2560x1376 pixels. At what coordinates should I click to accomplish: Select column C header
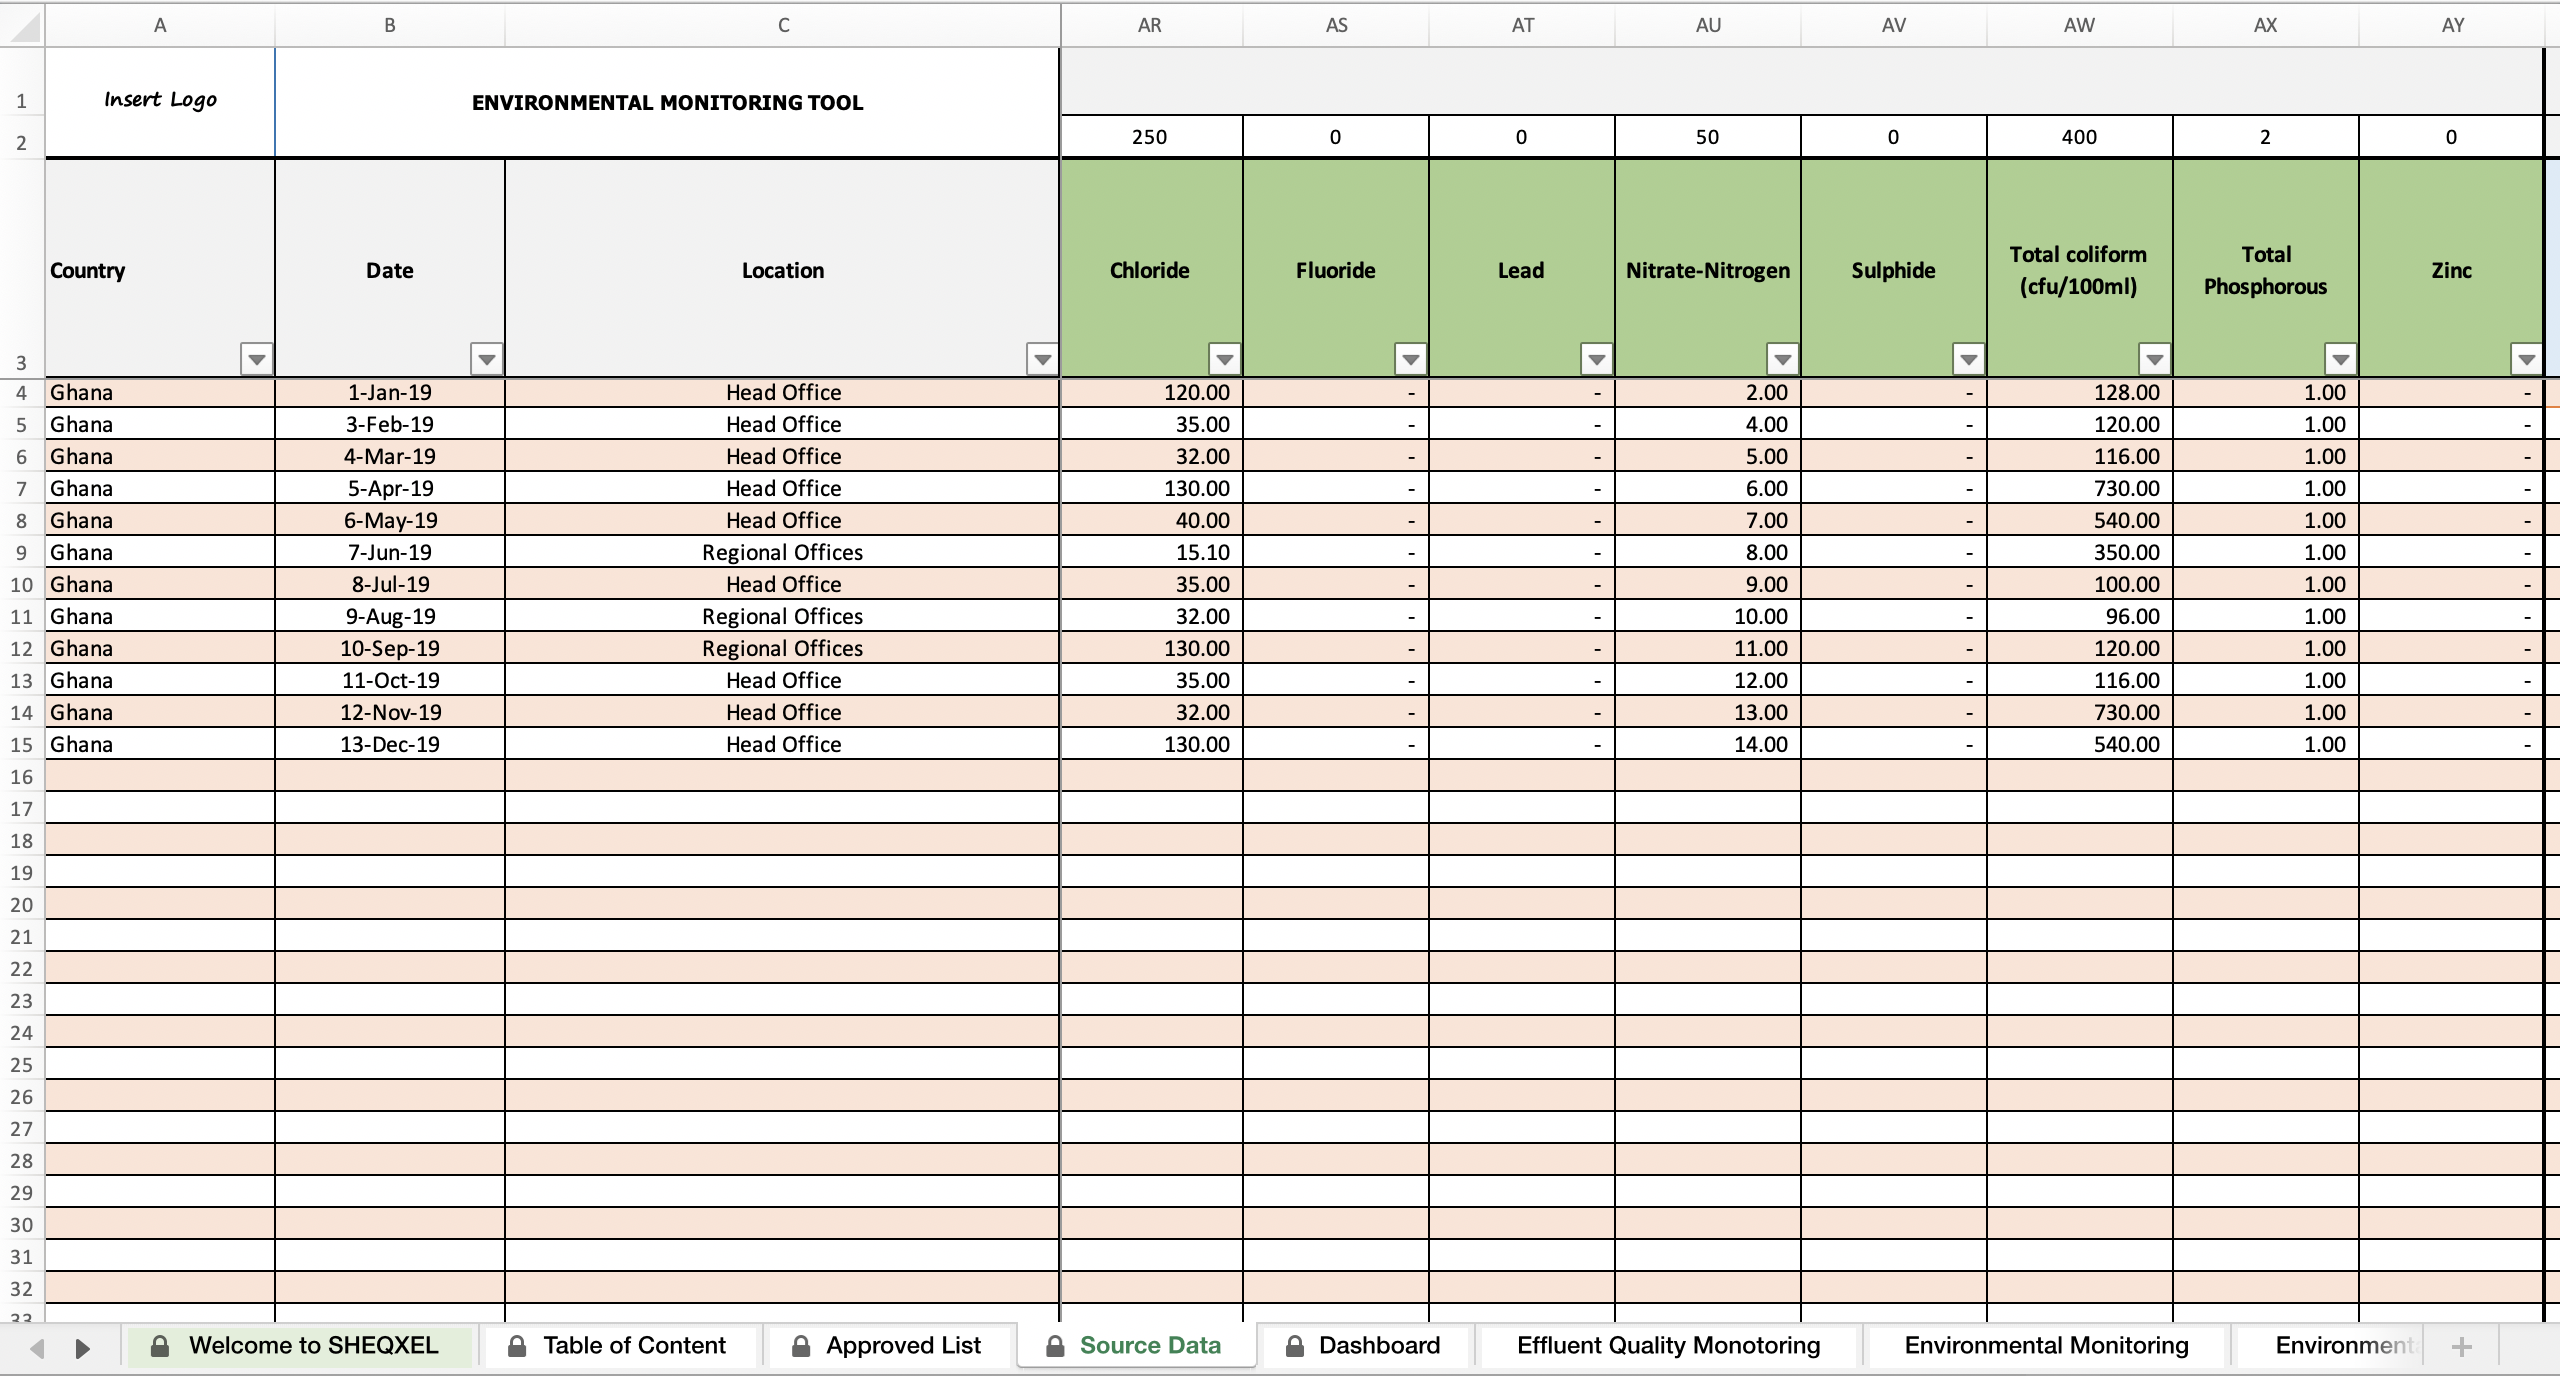click(x=783, y=26)
